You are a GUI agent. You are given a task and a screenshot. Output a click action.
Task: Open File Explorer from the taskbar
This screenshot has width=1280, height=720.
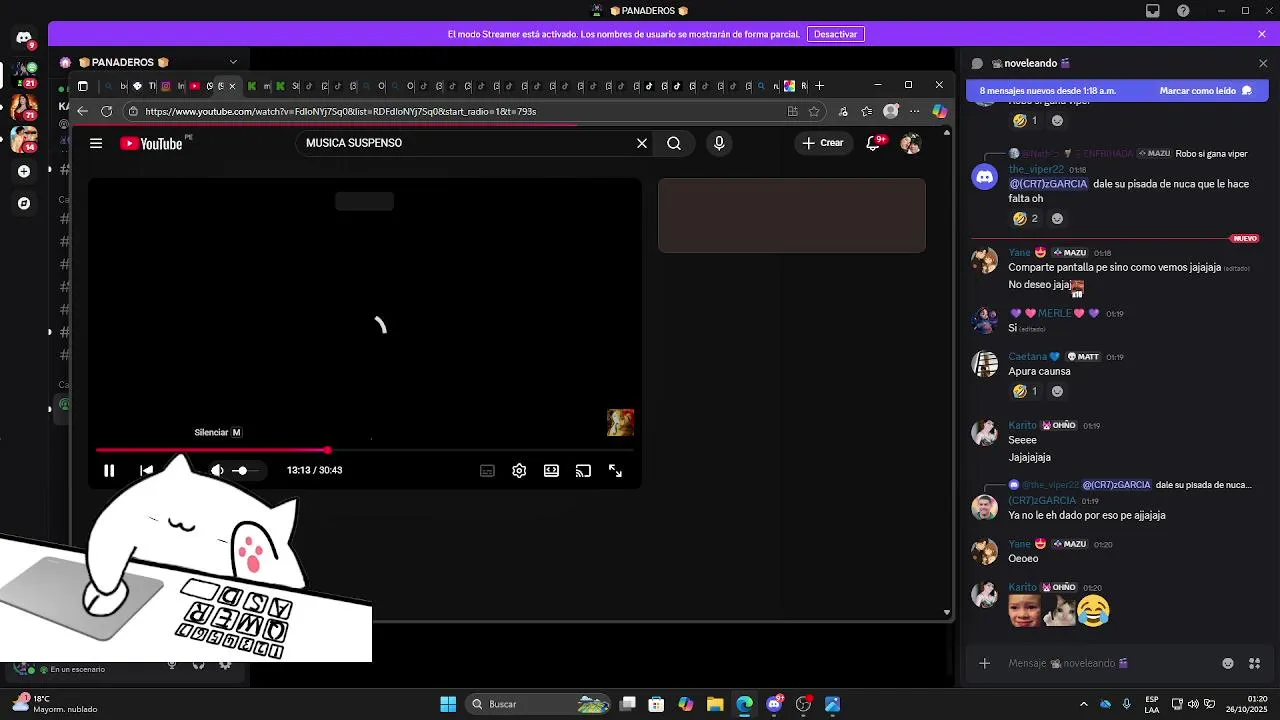(715, 704)
